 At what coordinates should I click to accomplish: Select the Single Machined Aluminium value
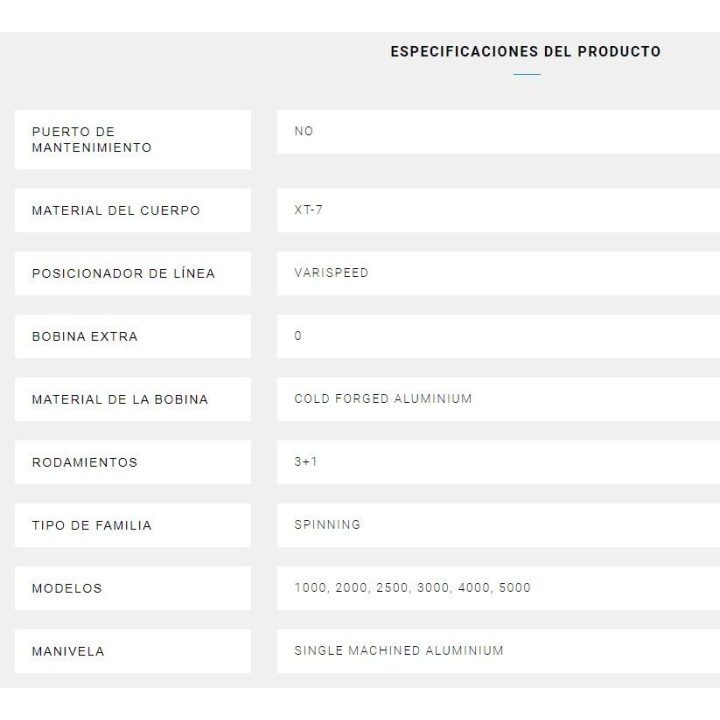(398, 651)
